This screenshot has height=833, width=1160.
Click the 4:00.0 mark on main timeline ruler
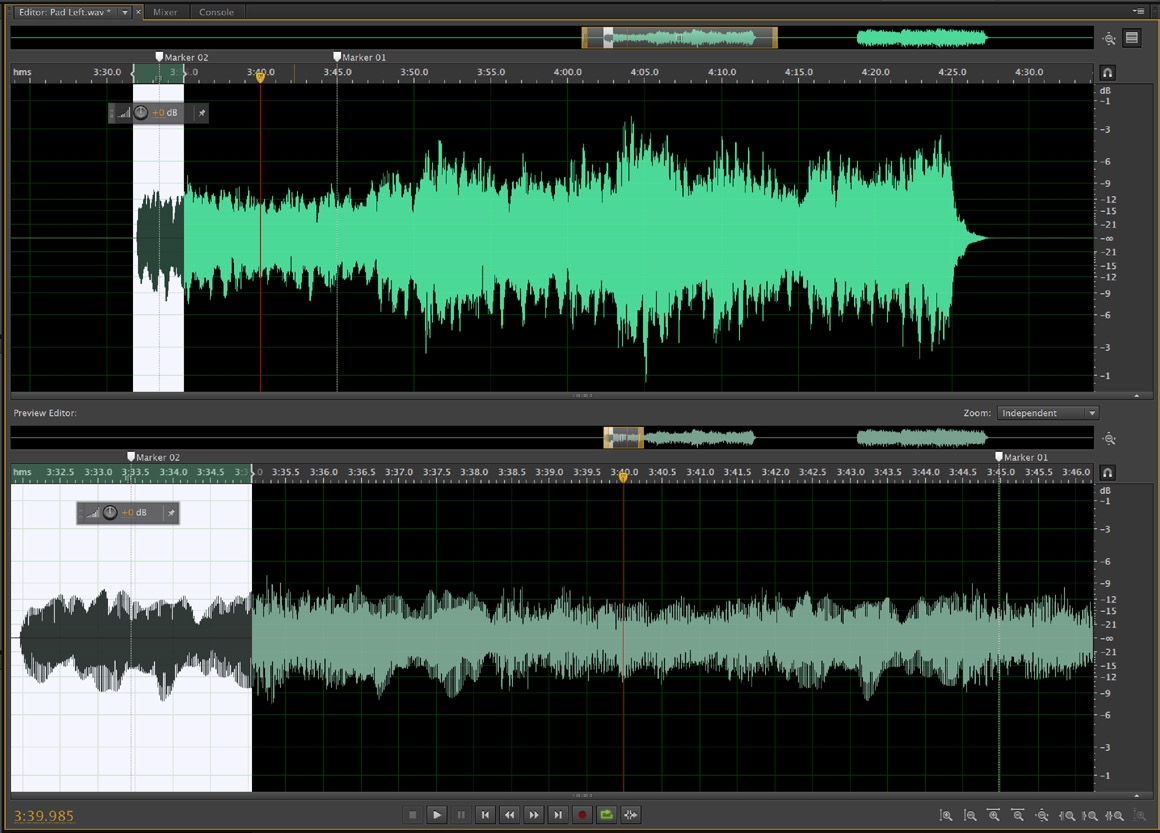coord(567,72)
